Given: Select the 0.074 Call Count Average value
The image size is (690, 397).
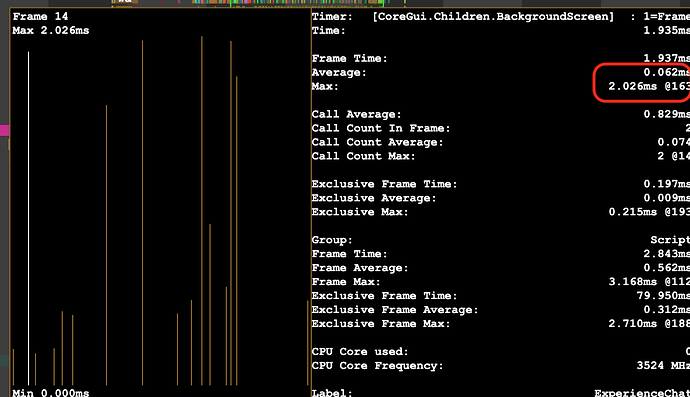Looking at the screenshot, I should pos(673,143).
